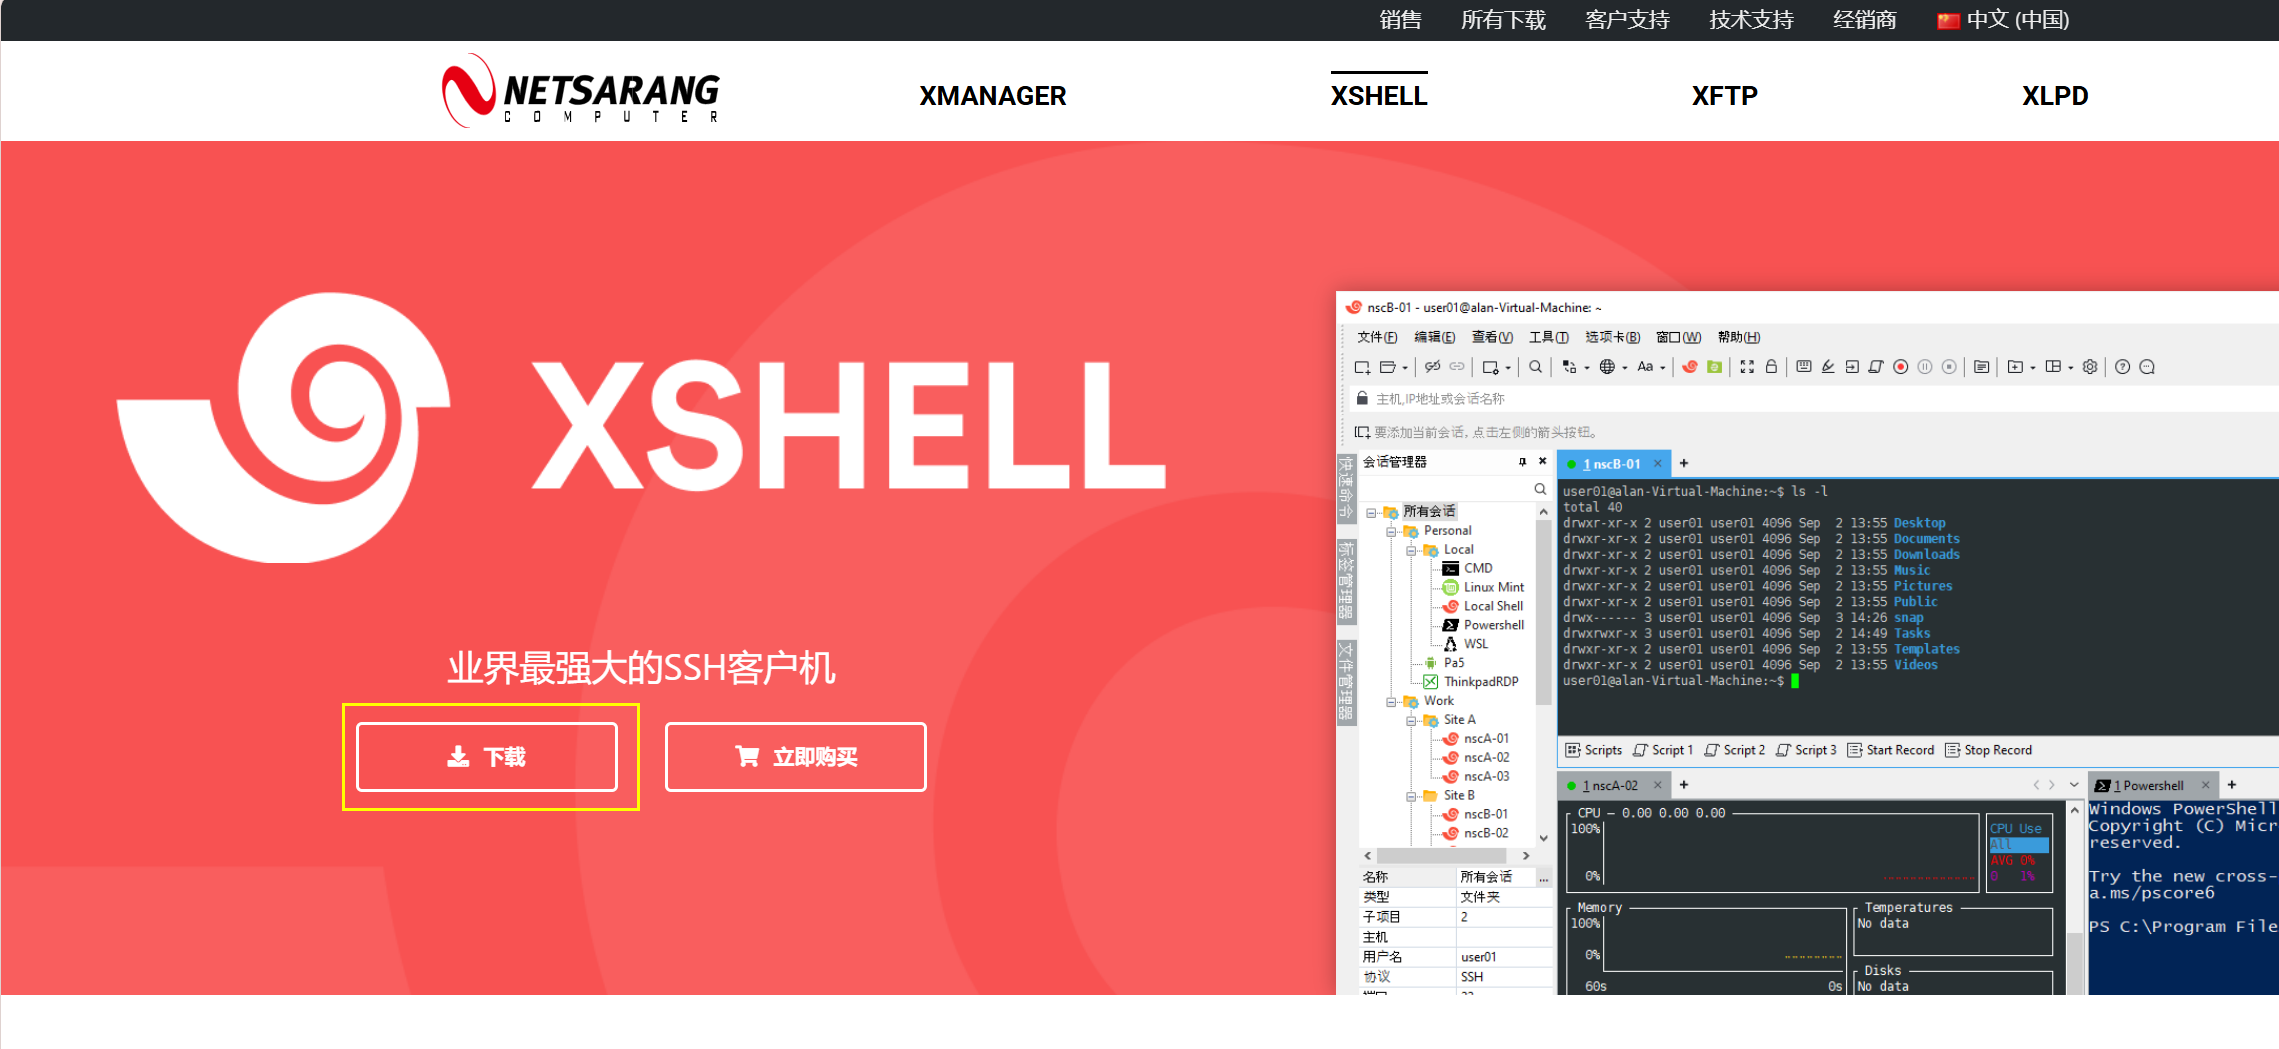Viewport: 2279px width, 1049px height.
Task: Click the China flag language icon
Action: point(1948,20)
